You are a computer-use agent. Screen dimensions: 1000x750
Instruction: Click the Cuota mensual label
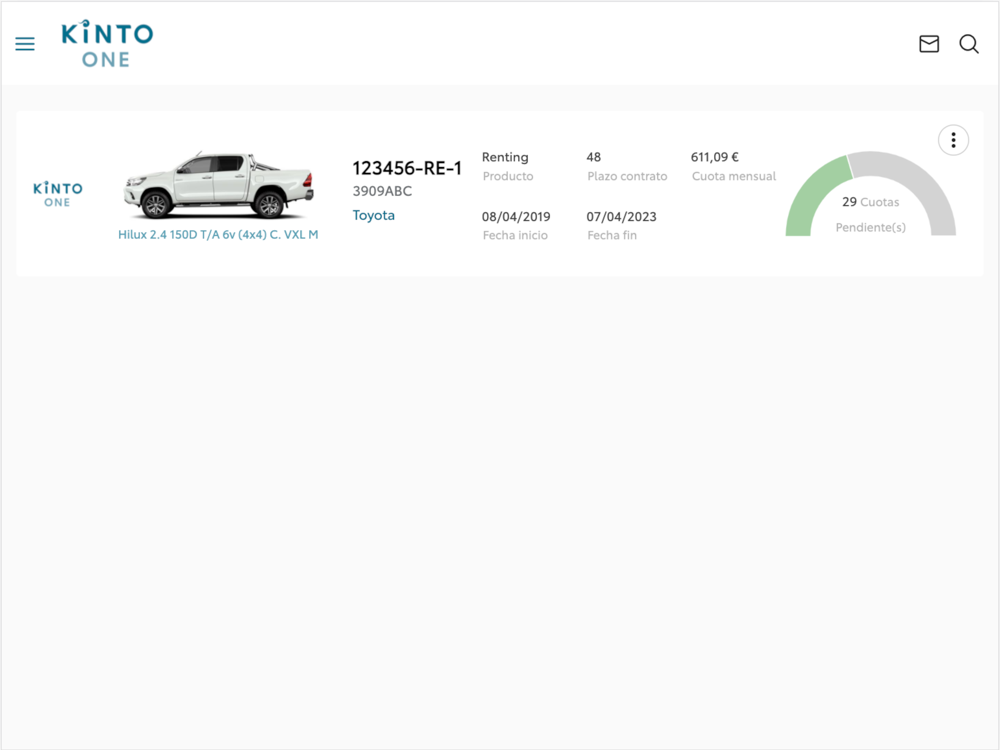734,176
